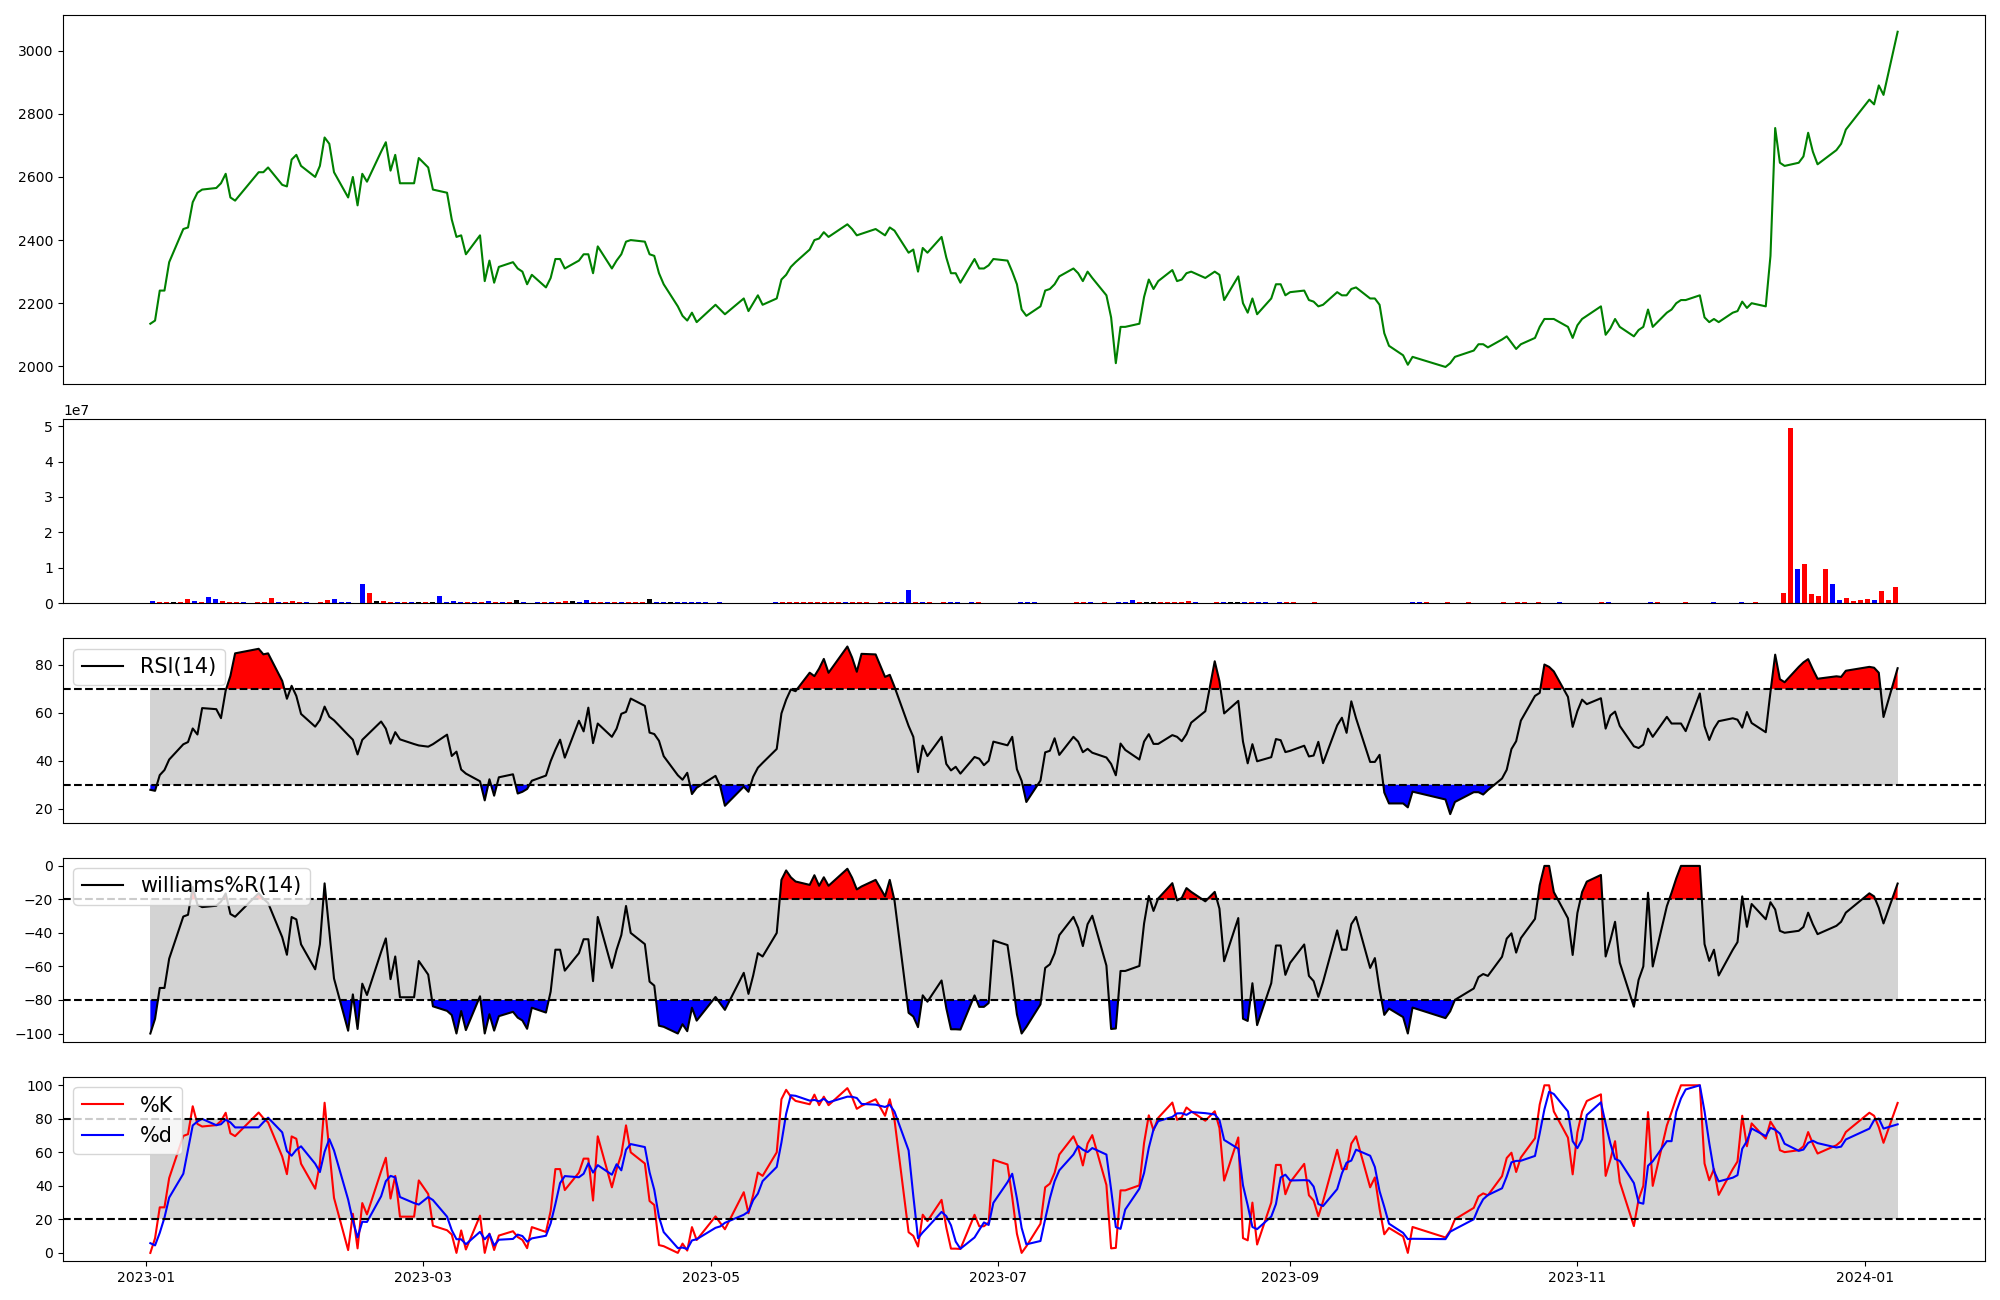
Task: Click the 2023-01 x-axis date label
Action: [x=147, y=1277]
